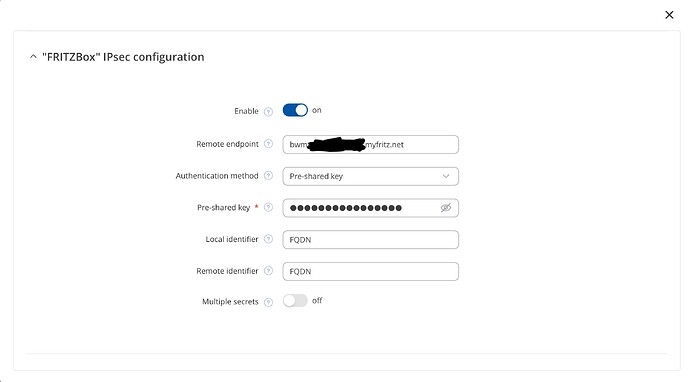
Task: Turn off the Enable toggle switch
Action: point(295,110)
